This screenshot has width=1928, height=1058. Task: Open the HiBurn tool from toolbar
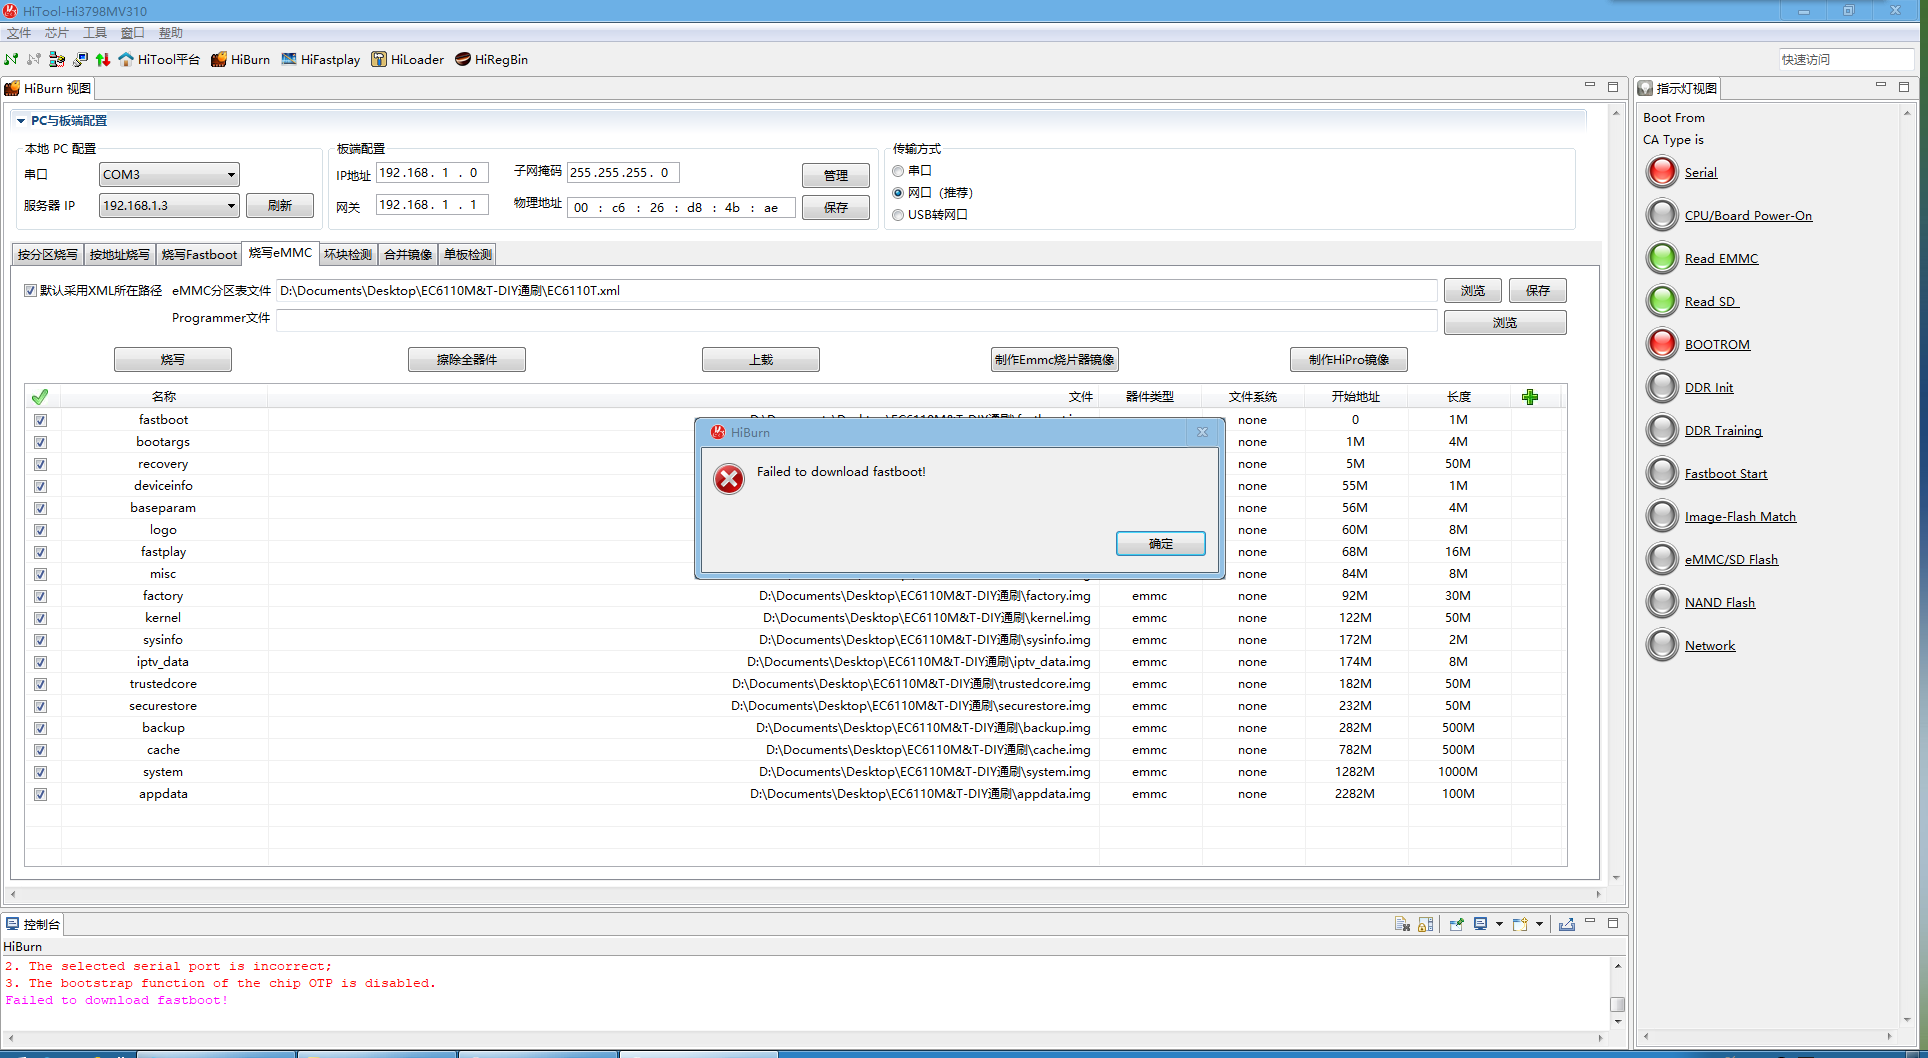tap(241, 59)
